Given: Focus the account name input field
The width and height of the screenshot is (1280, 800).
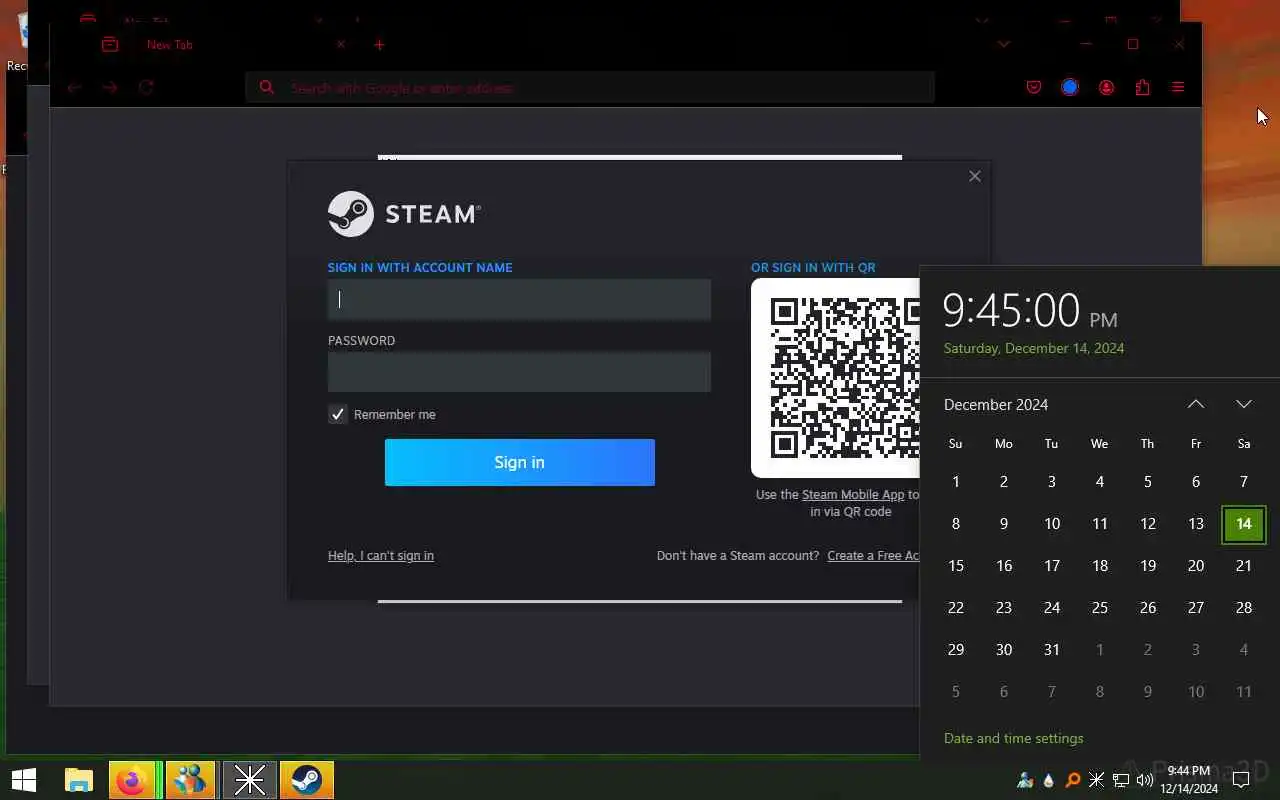Looking at the screenshot, I should tap(519, 299).
